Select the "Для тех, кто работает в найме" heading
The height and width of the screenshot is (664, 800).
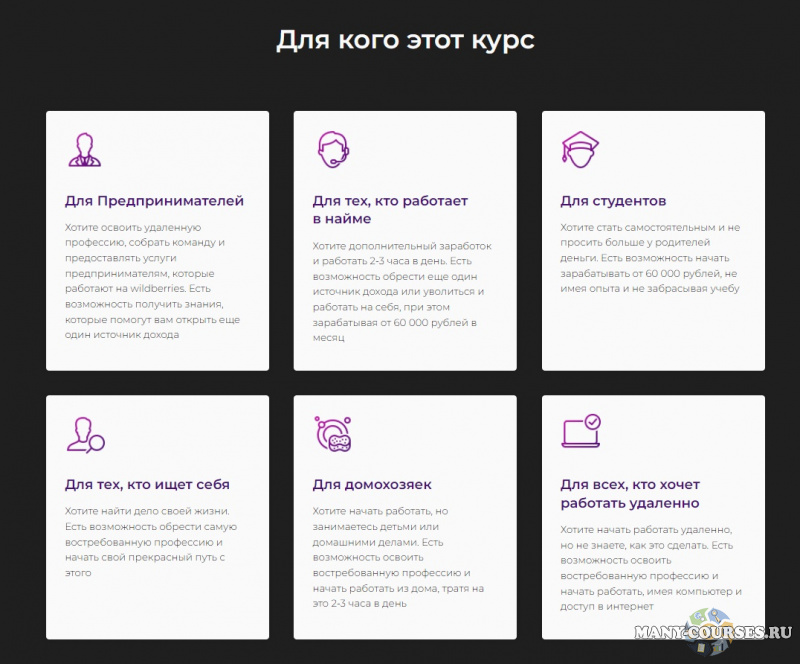tap(390, 210)
